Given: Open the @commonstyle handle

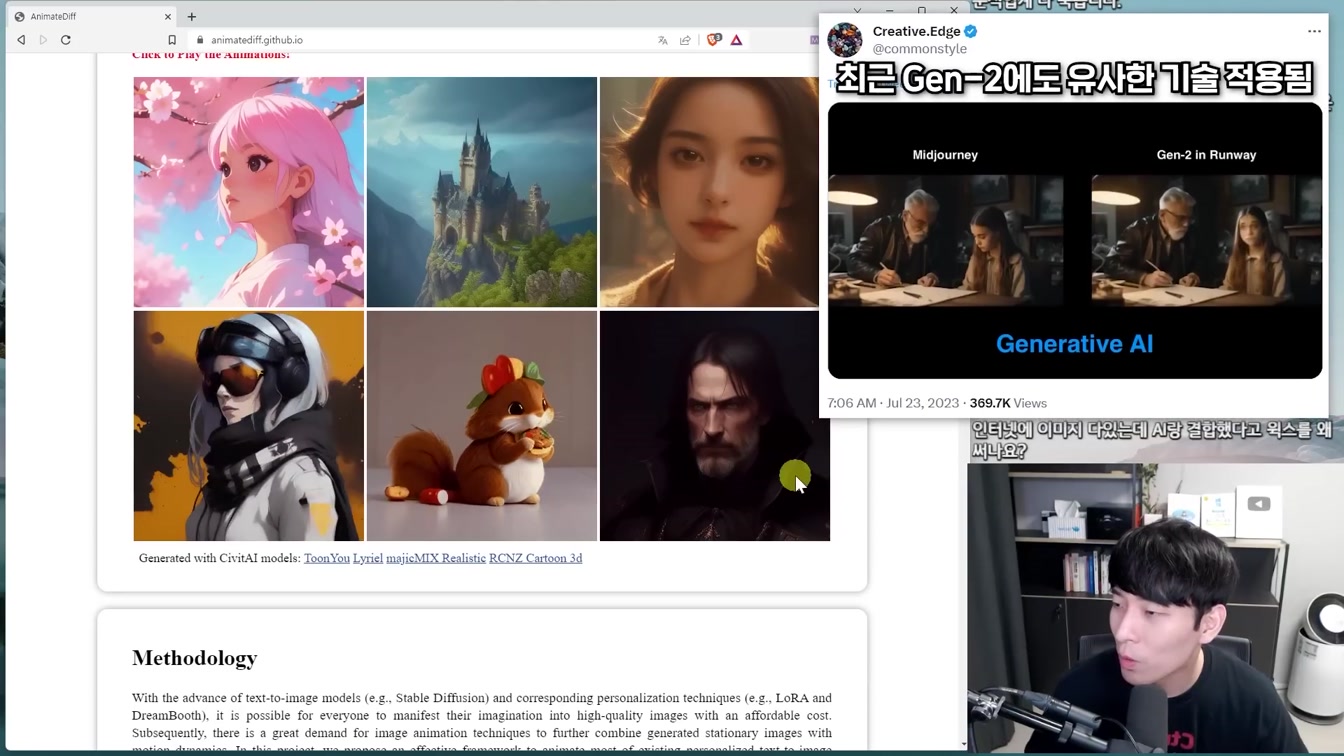Looking at the screenshot, I should [x=920, y=48].
